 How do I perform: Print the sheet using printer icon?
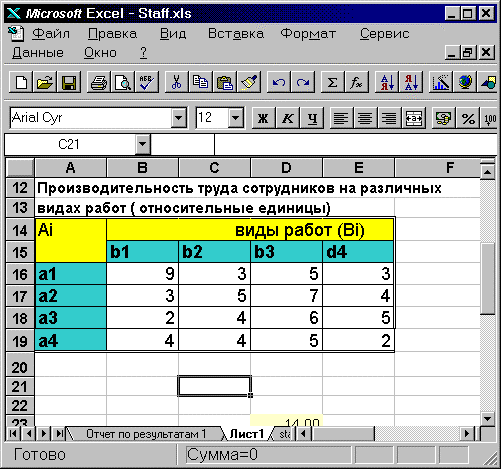pos(99,82)
